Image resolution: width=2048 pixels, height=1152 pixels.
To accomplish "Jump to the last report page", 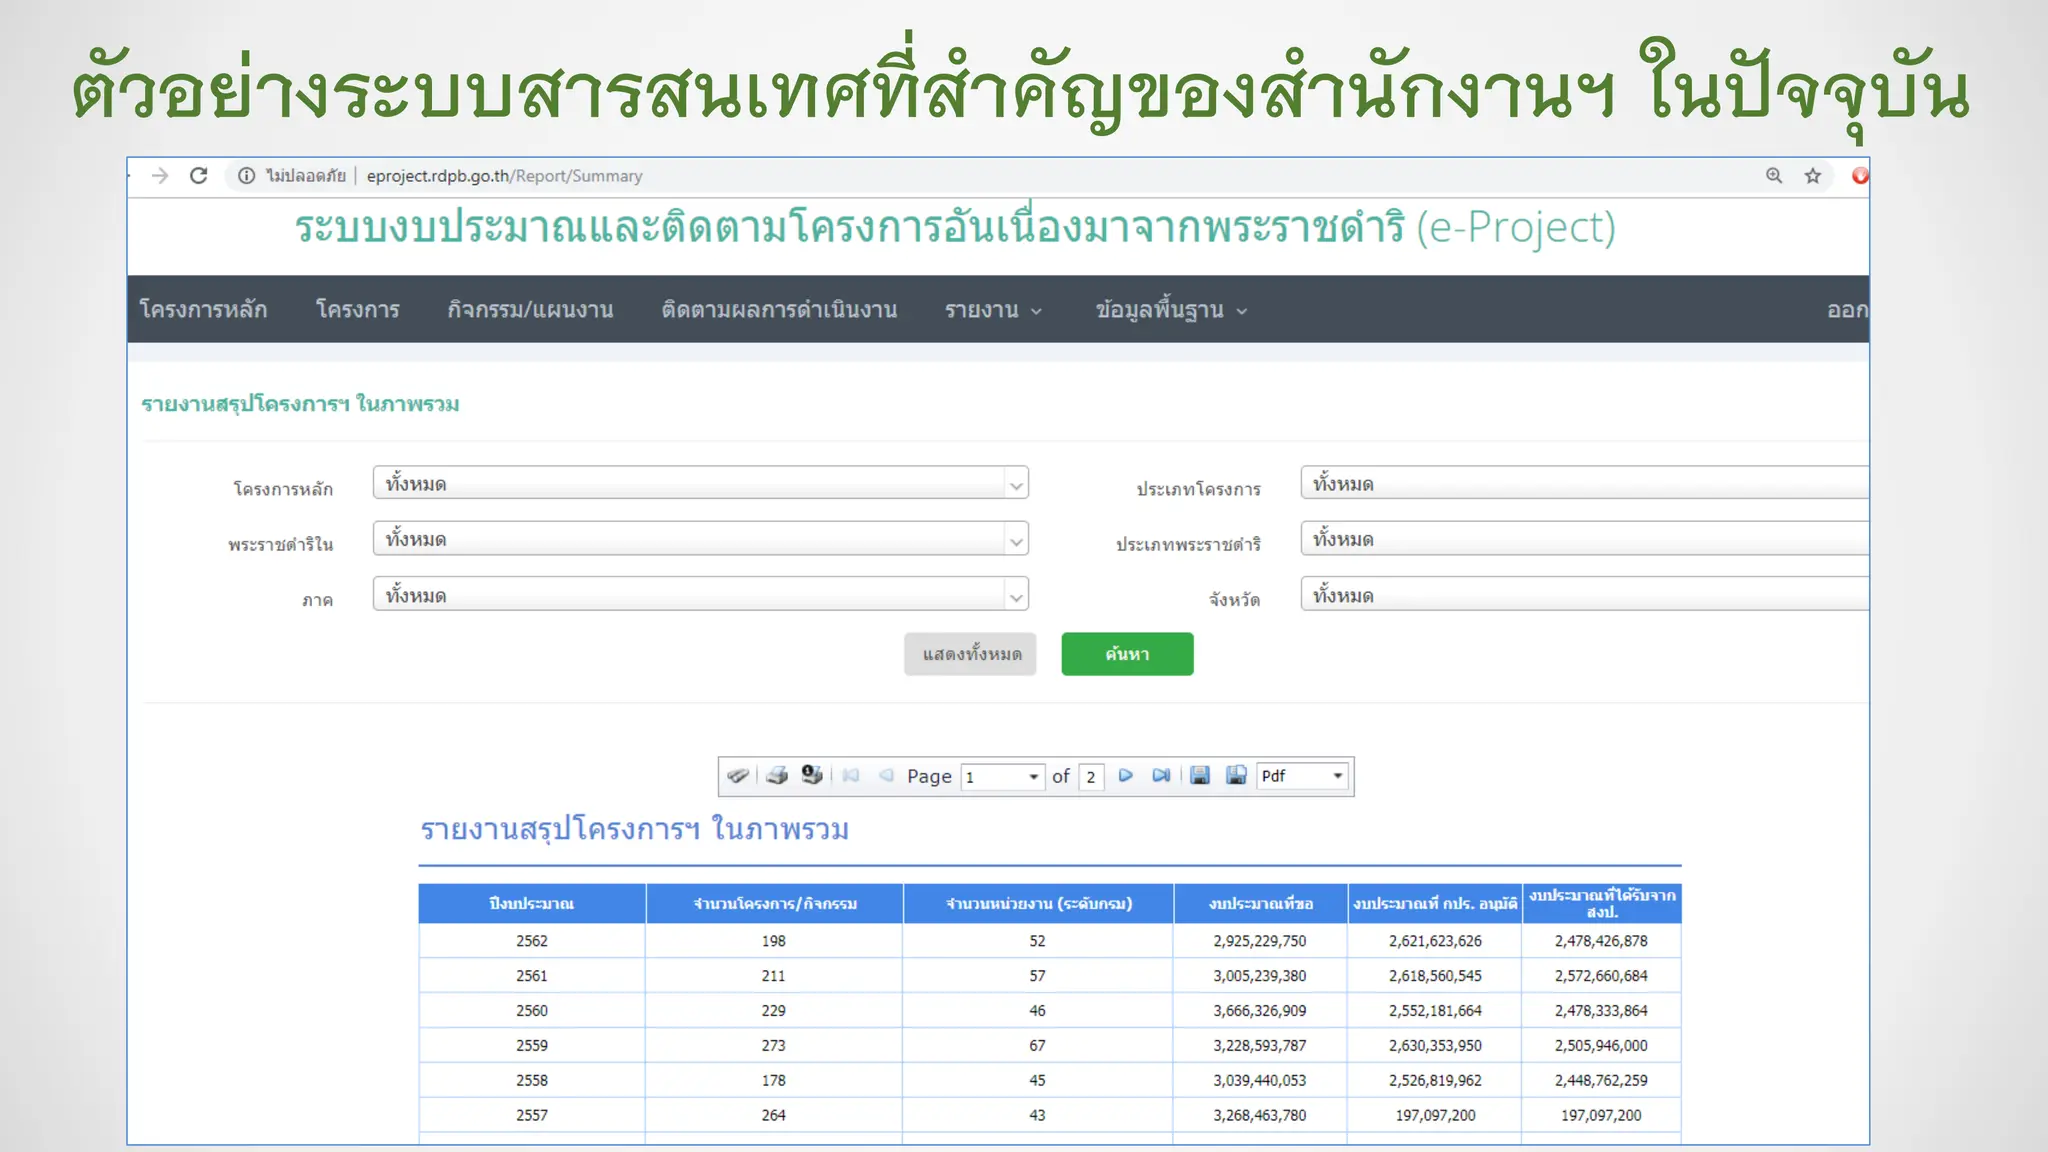I will tap(1161, 776).
